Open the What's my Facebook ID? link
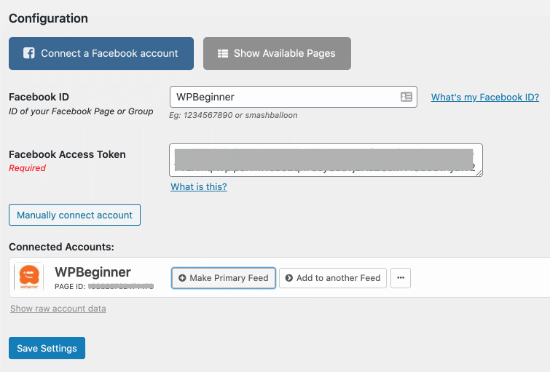Screen dimensions: 550x372 click(485, 97)
